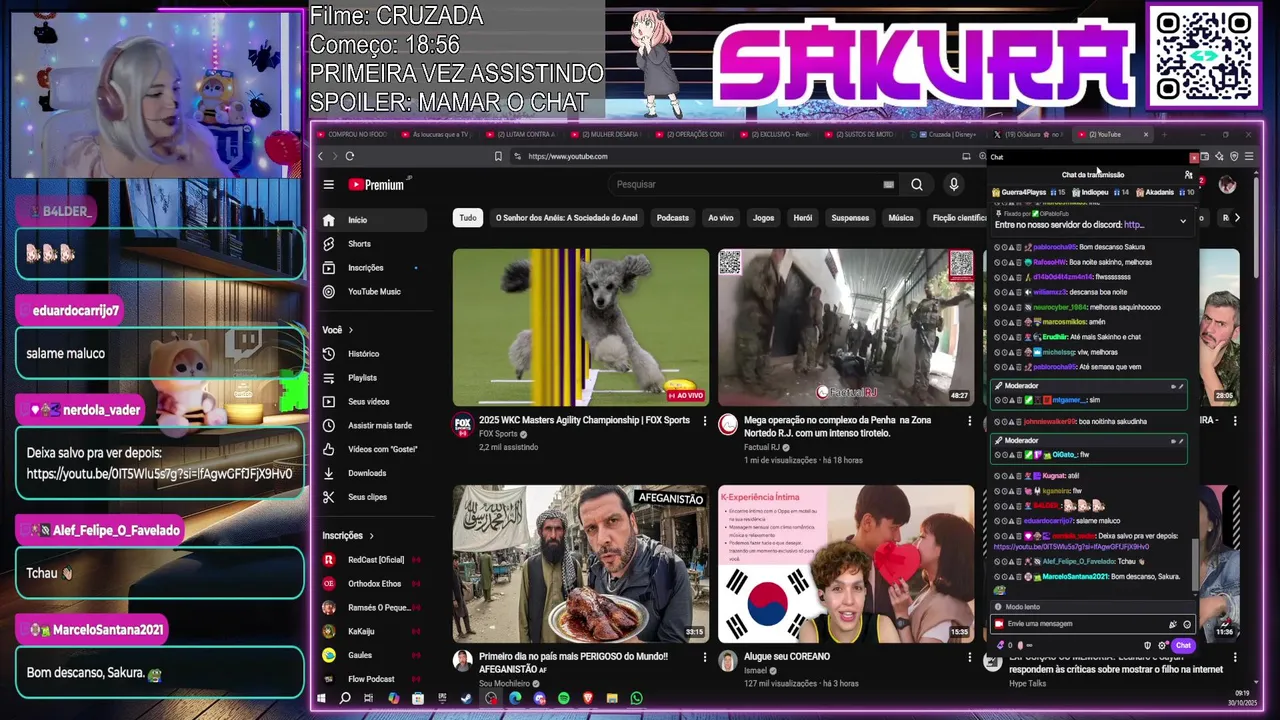Open Steam from the taskbar
This screenshot has height=720, width=1280.
[x=466, y=699]
